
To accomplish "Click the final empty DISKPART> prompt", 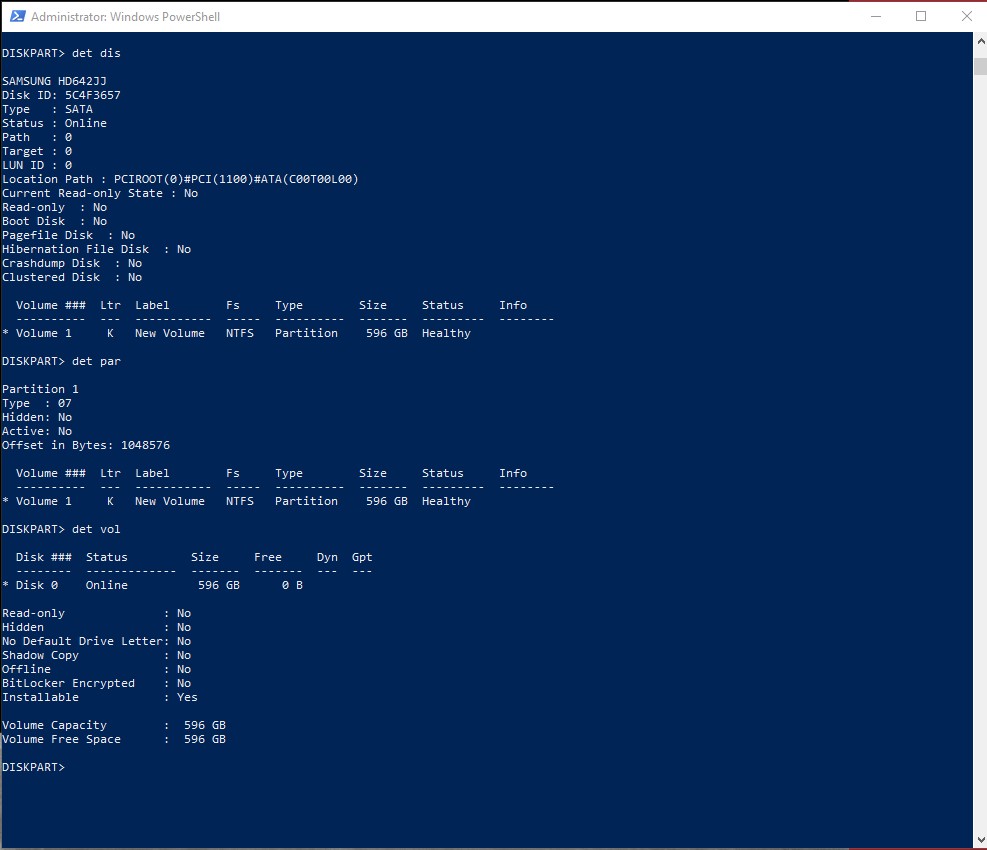I will click(35, 767).
